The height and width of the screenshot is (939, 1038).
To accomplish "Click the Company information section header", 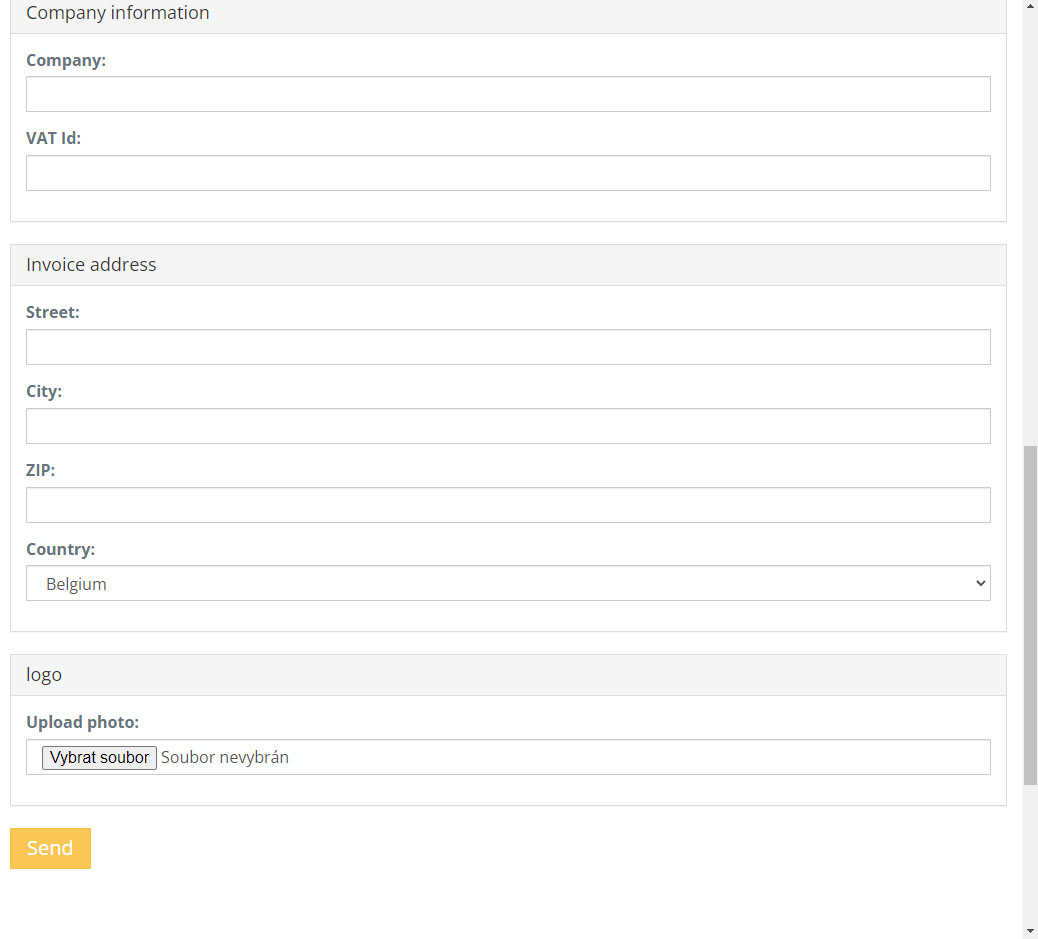I will (117, 13).
